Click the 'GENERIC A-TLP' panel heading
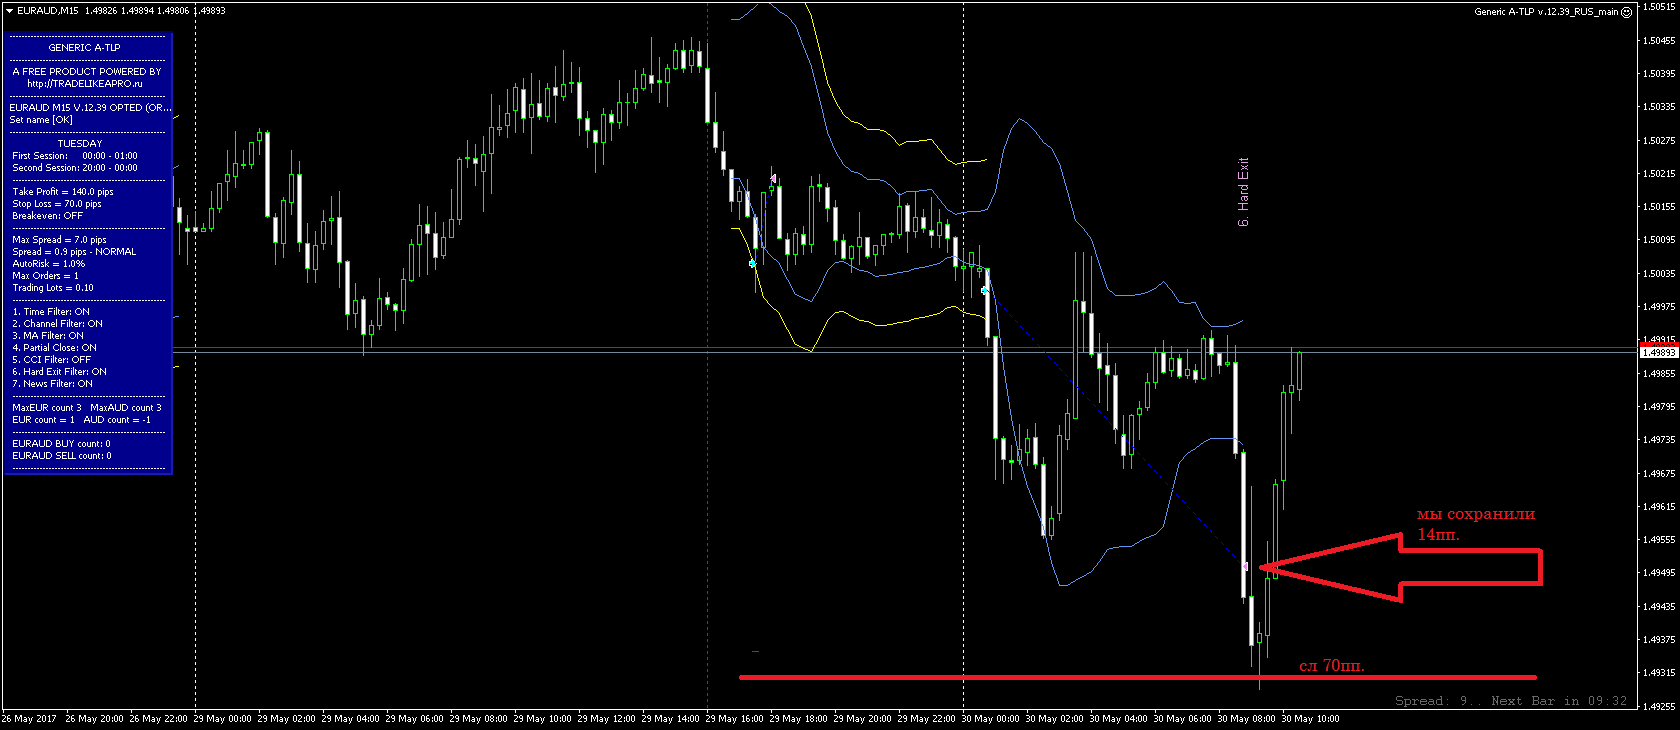 click(85, 48)
